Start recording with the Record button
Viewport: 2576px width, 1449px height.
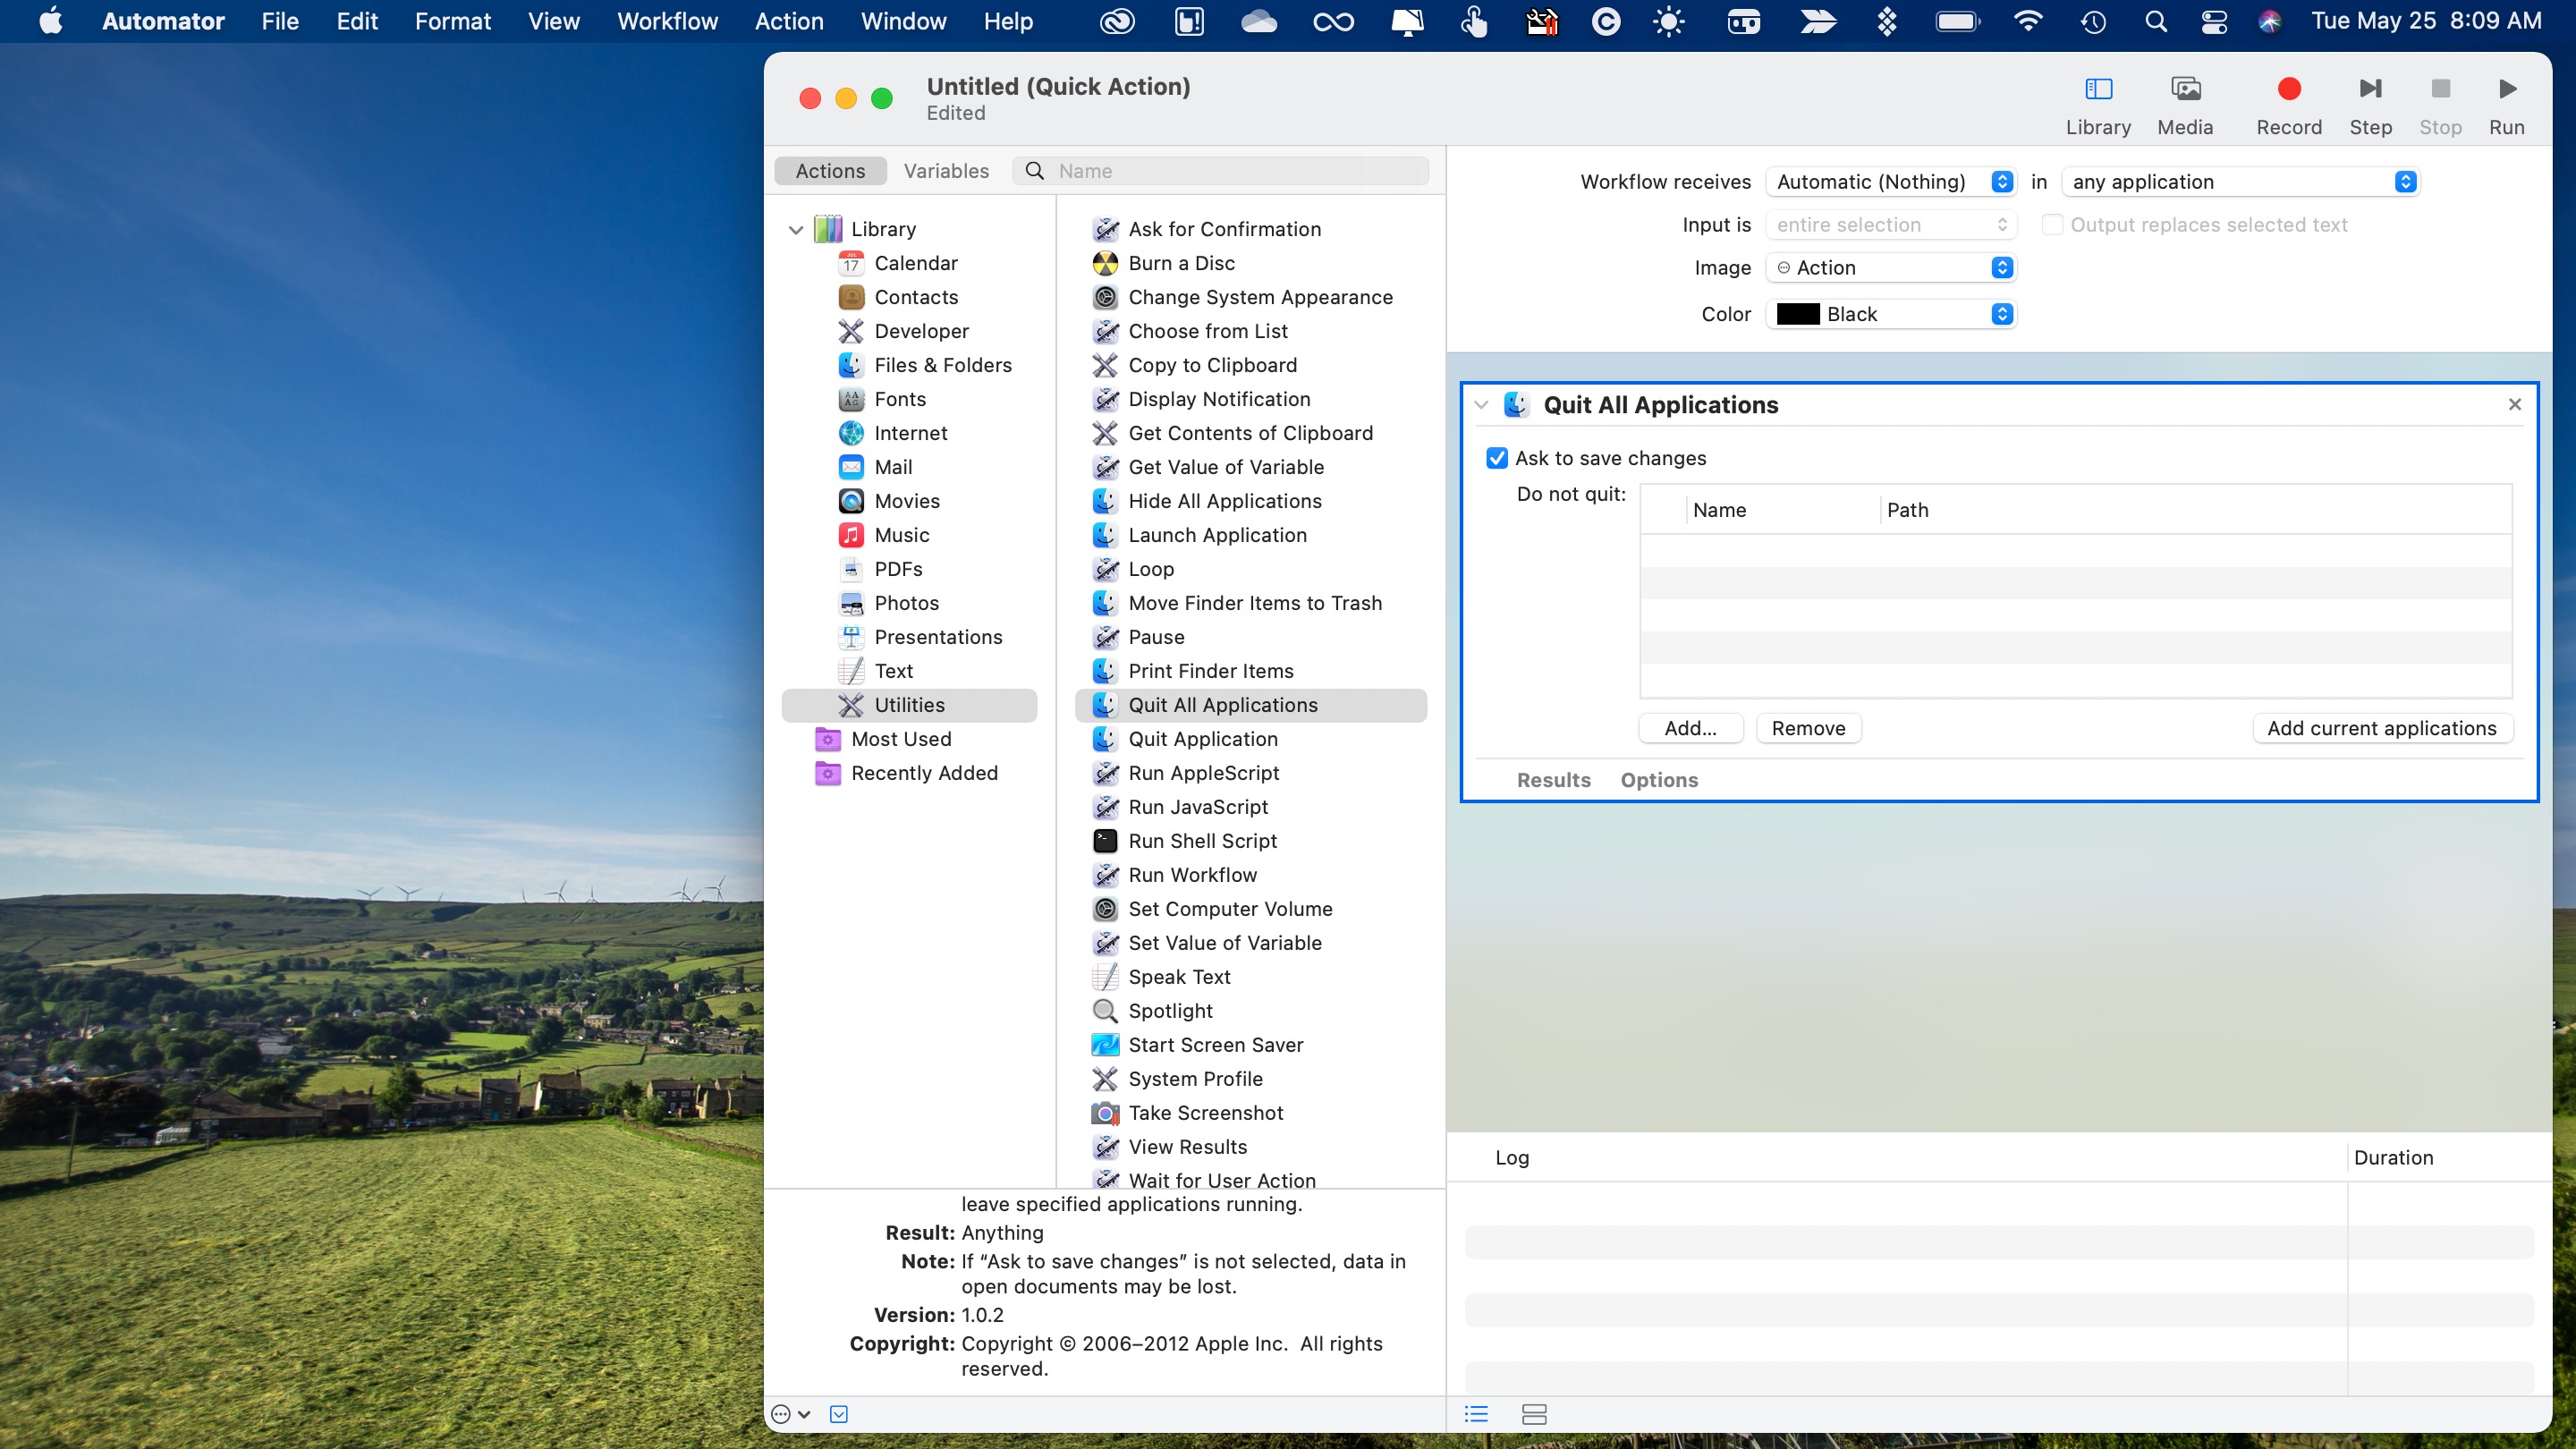[2289, 90]
